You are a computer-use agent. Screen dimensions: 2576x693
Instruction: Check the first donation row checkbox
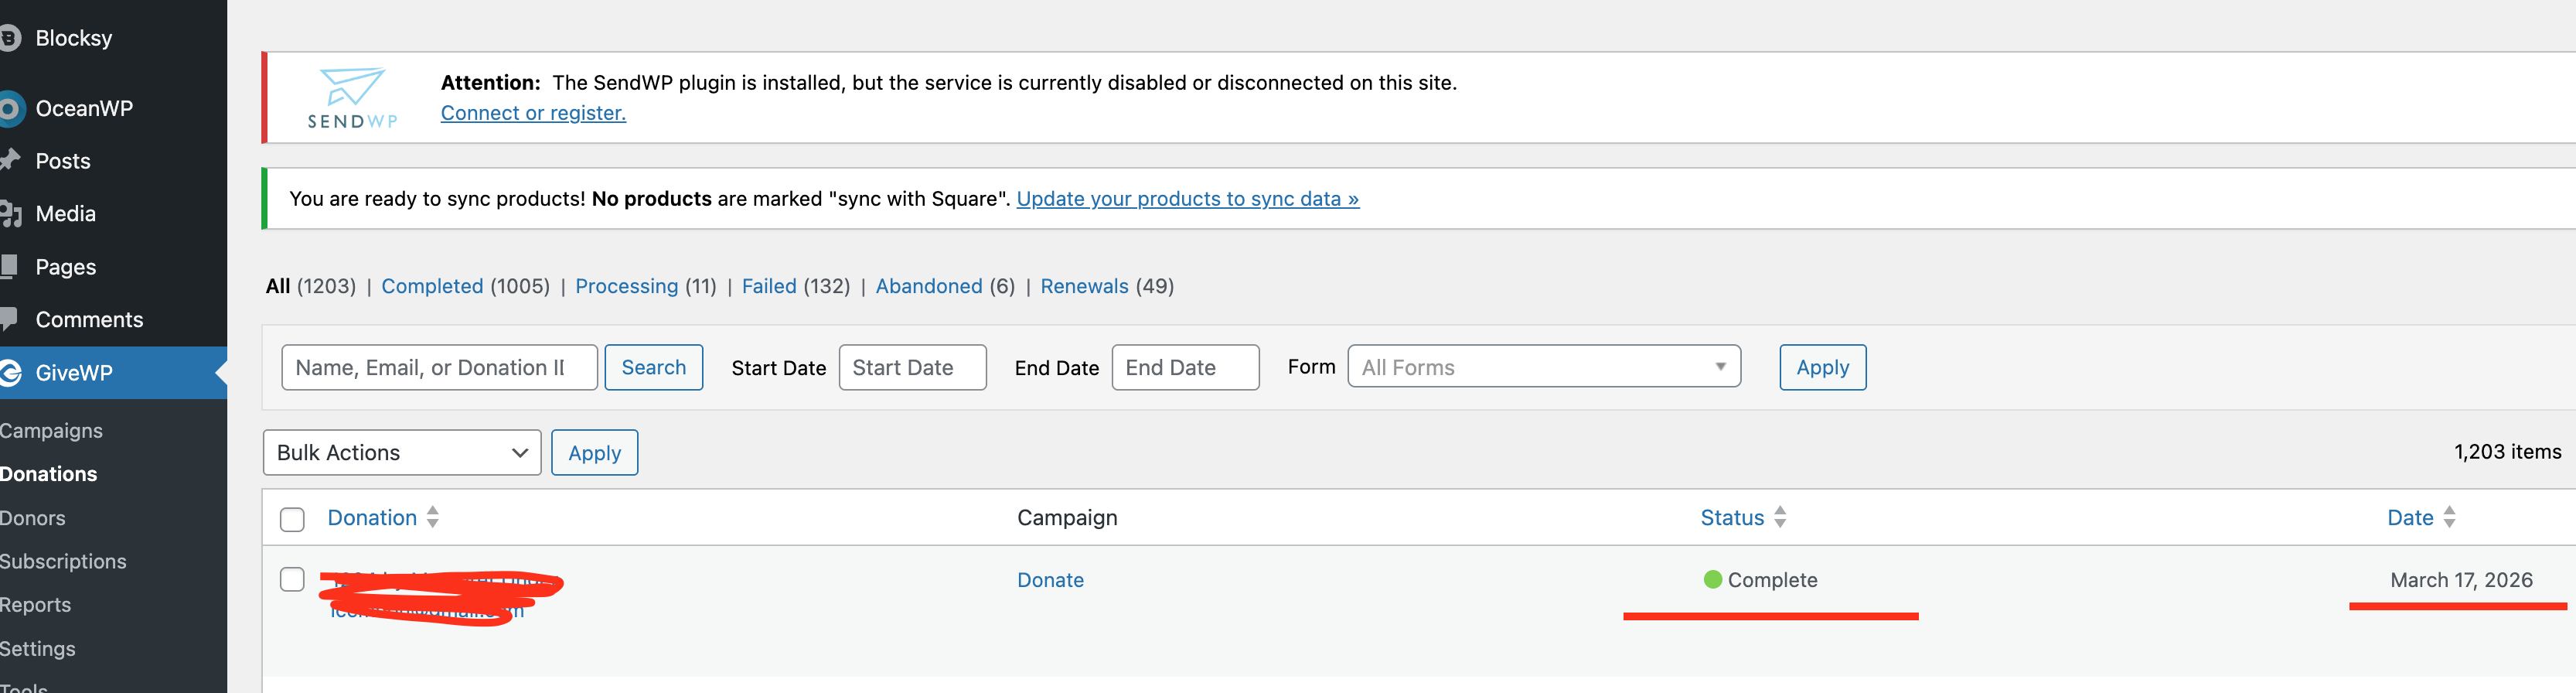coord(292,580)
